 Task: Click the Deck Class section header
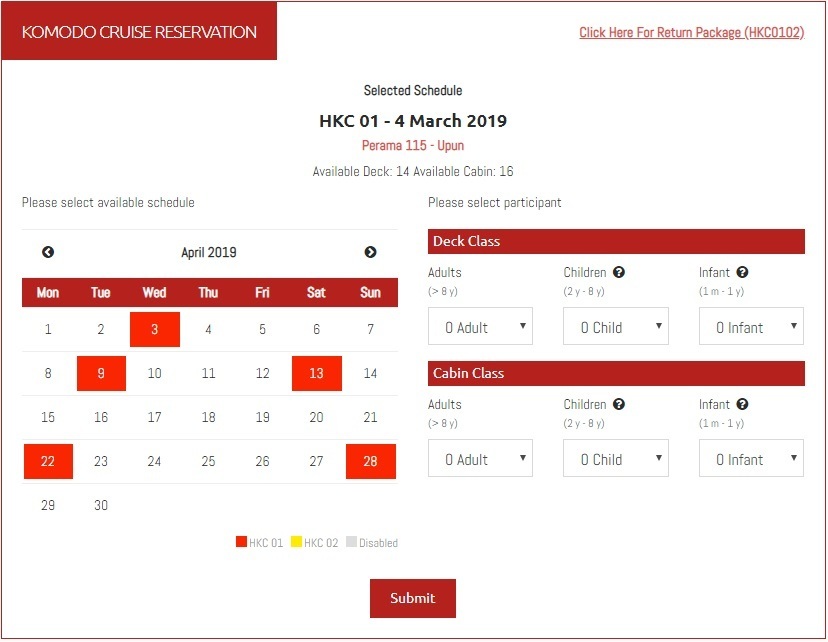[x=616, y=241]
